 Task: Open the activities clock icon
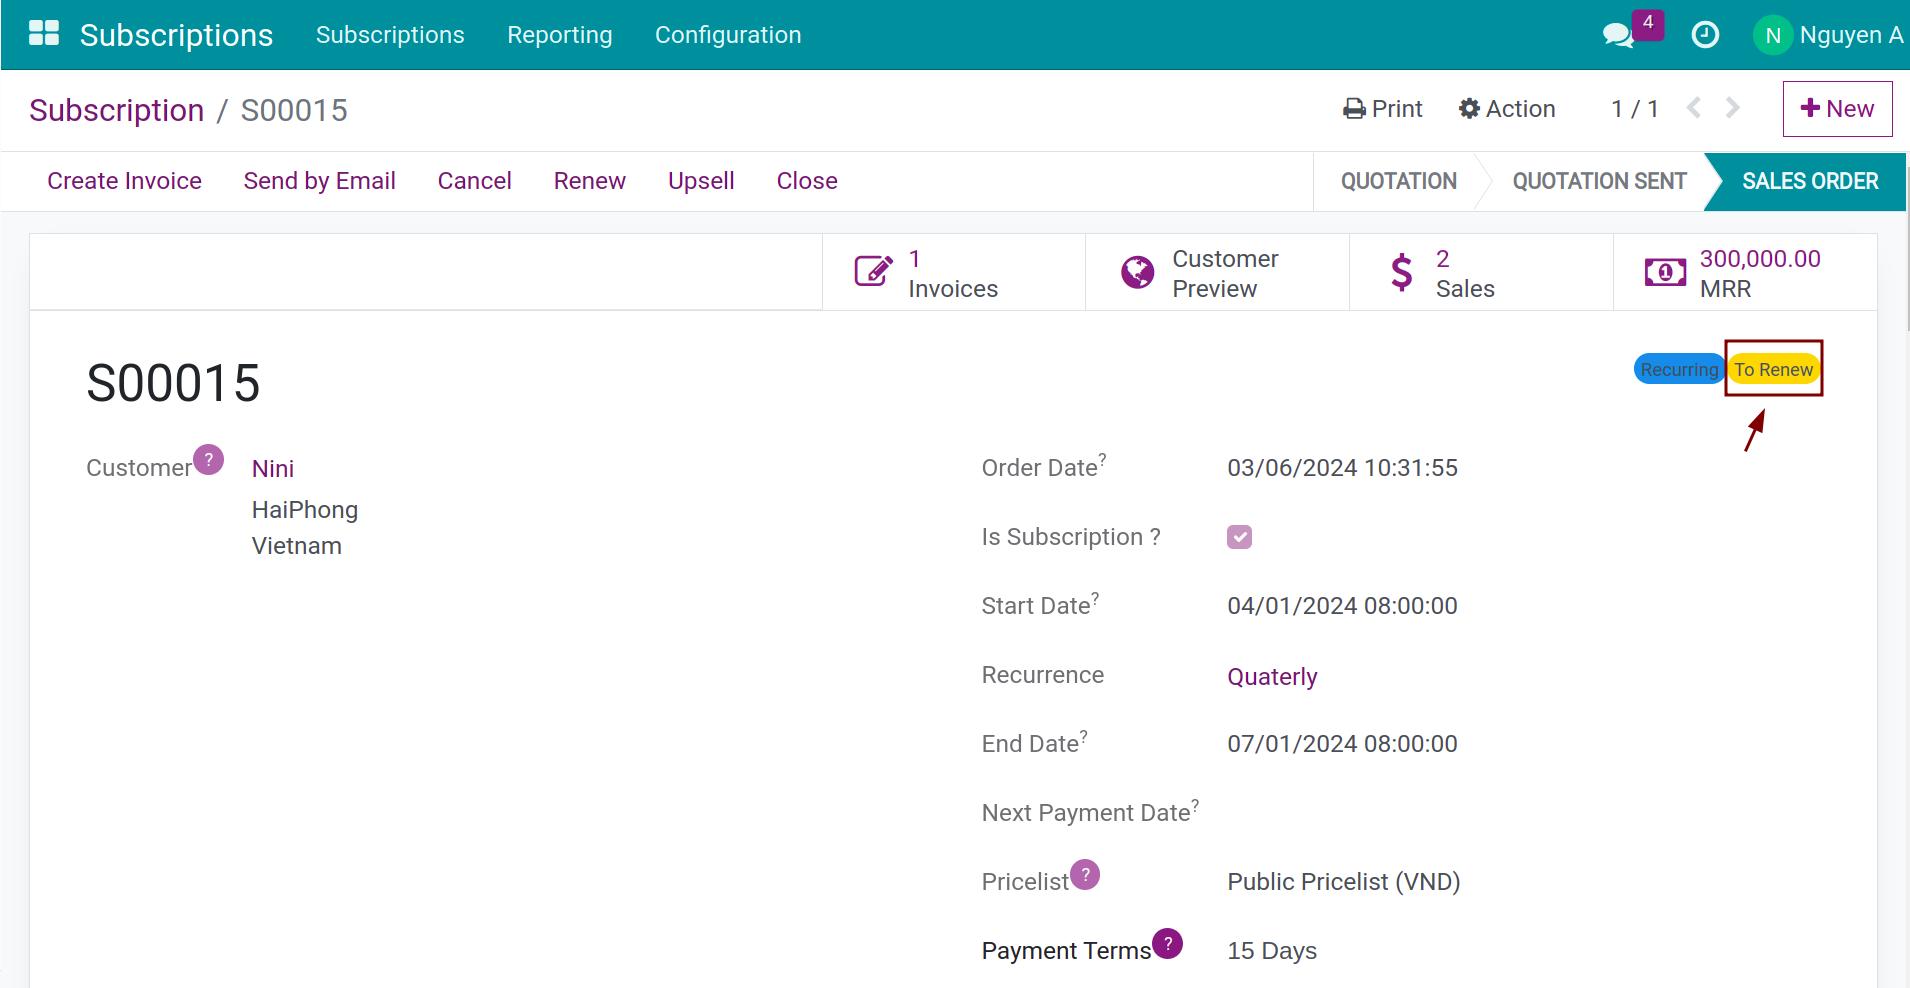pyautogui.click(x=1705, y=35)
